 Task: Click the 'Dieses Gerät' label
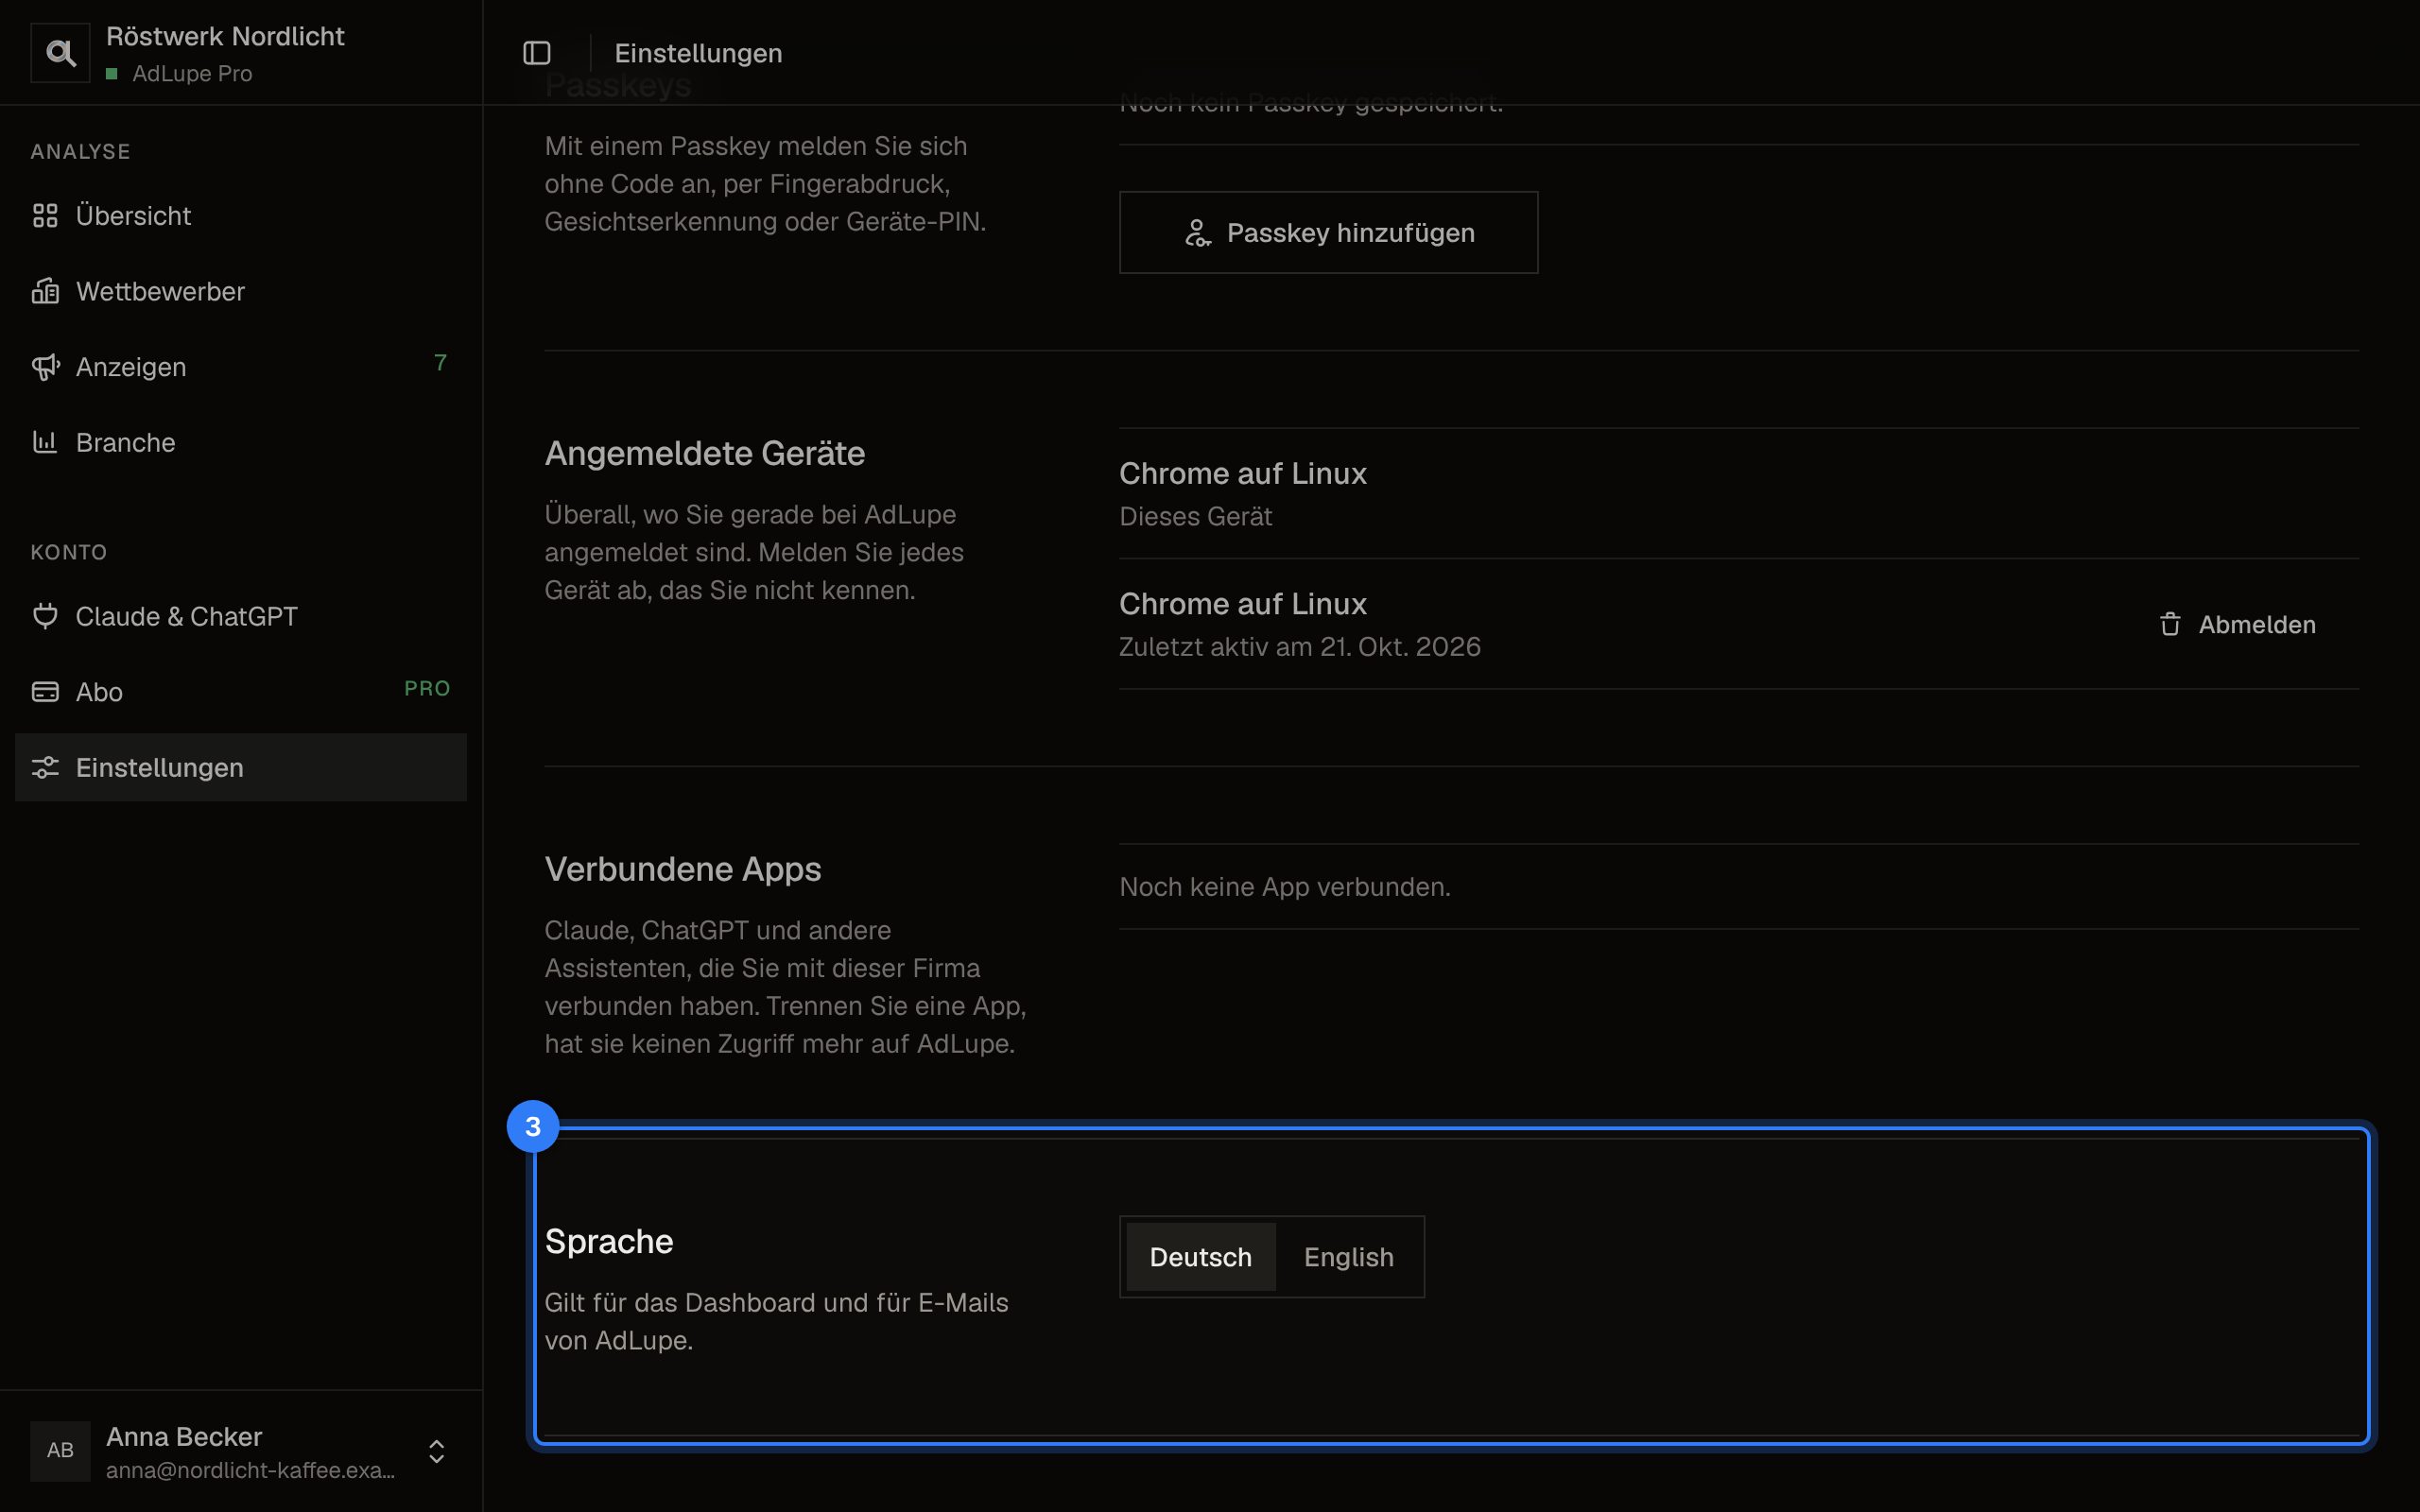[1195, 516]
